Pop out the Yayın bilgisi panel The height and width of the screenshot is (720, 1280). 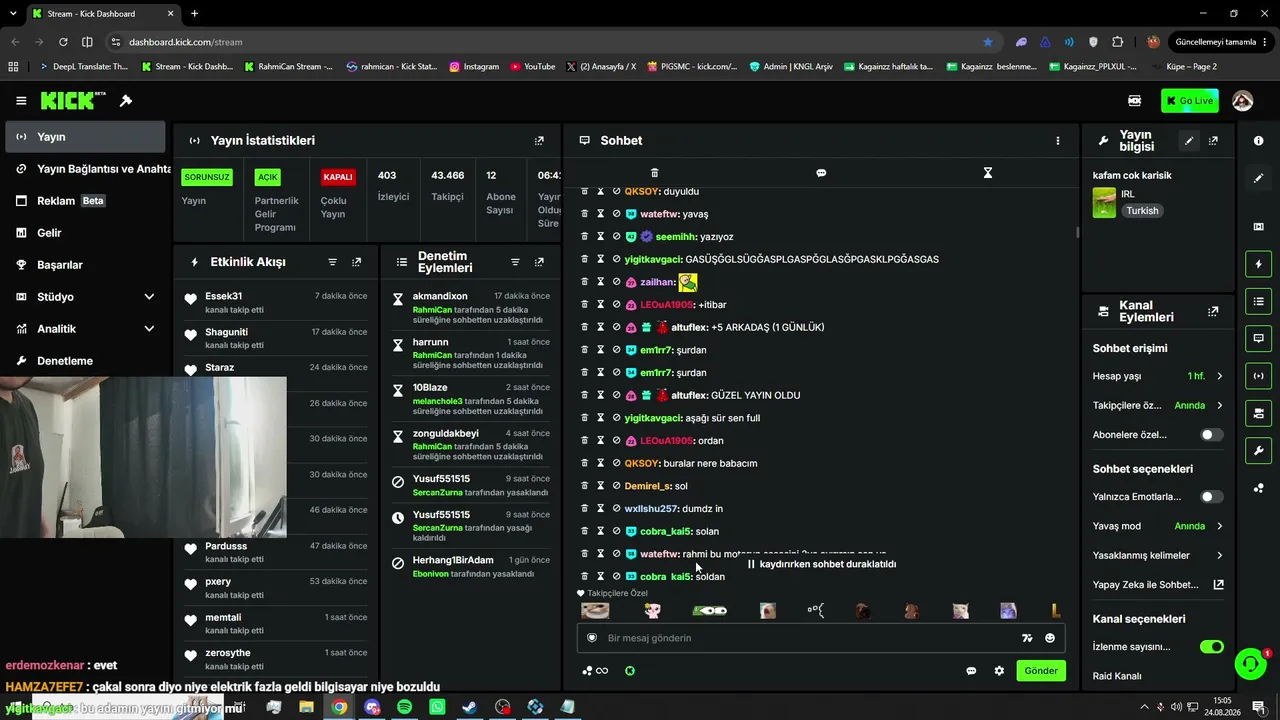1213,141
